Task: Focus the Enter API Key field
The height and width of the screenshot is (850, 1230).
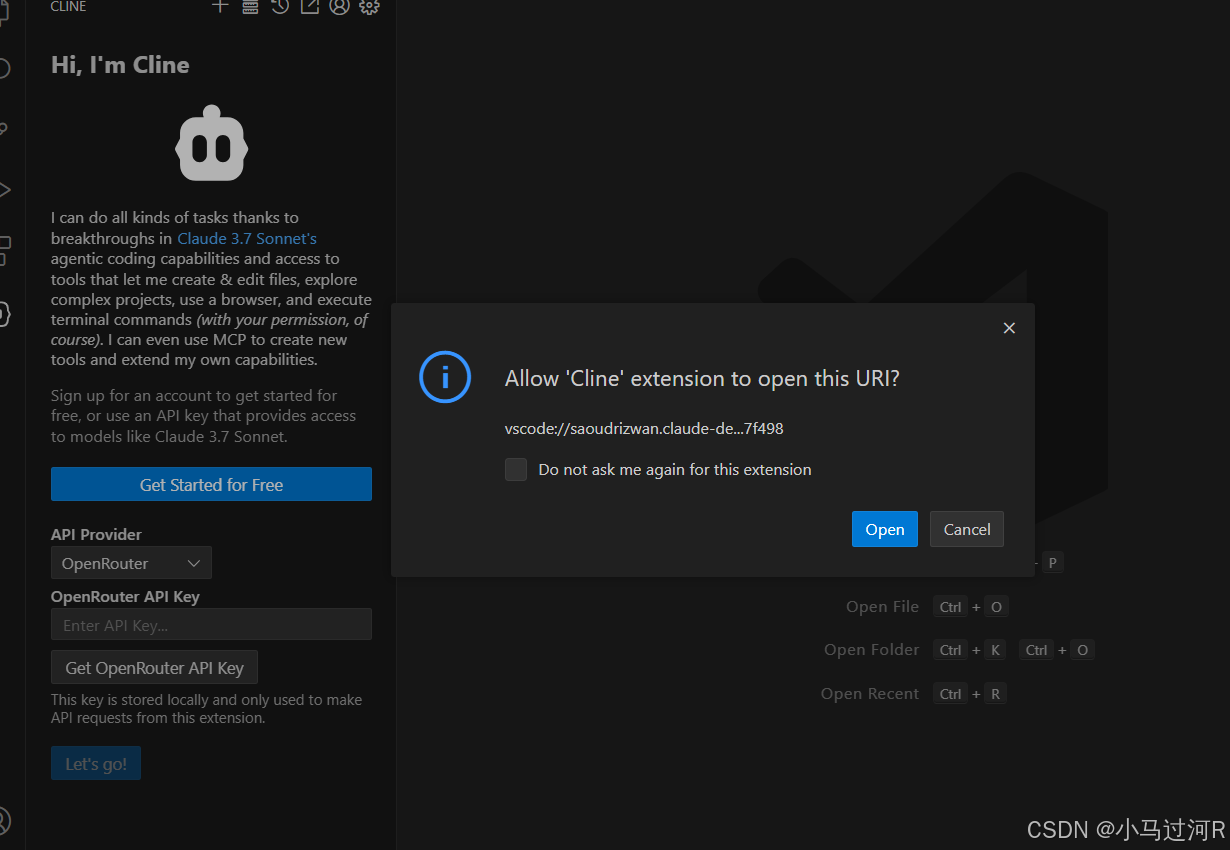Action: [211, 624]
